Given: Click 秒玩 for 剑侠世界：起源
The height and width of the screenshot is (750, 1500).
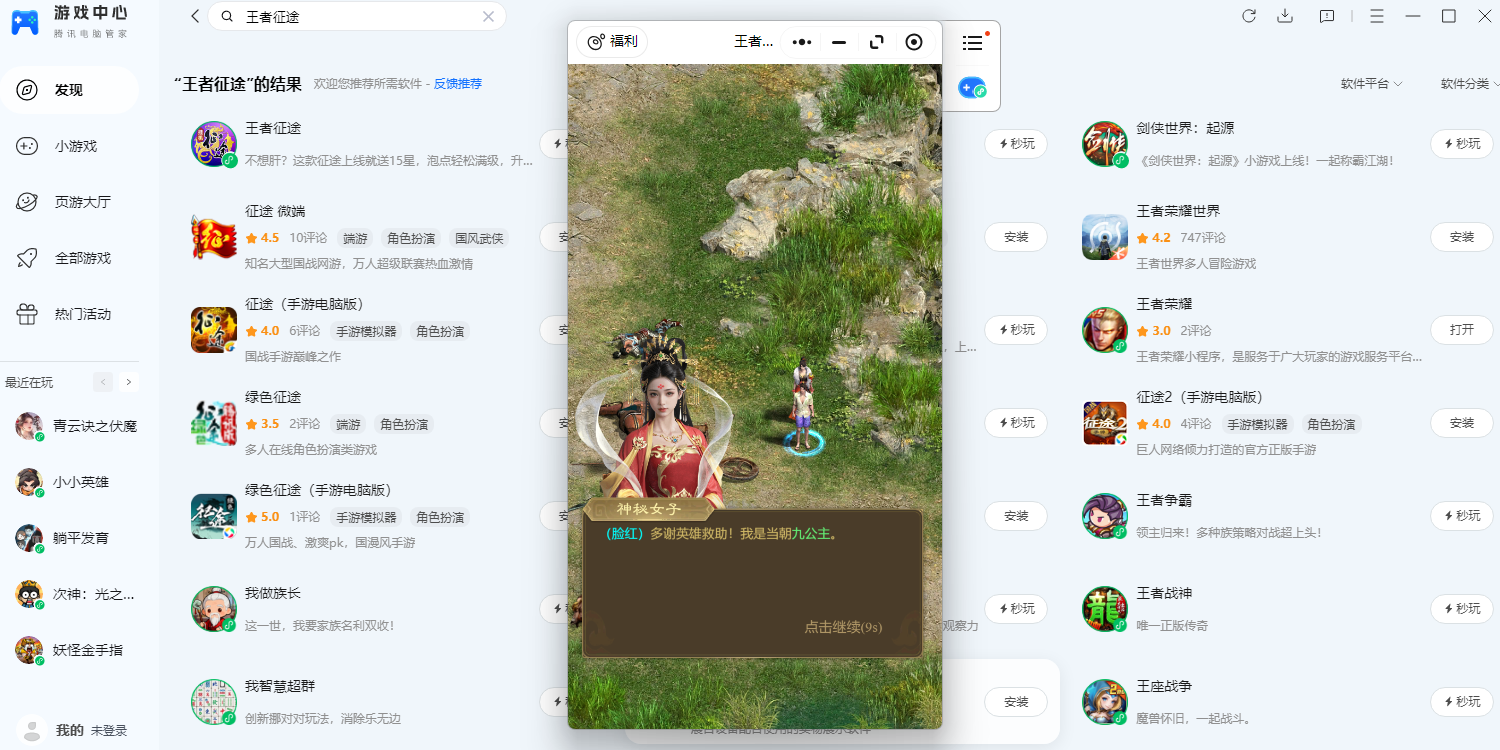Looking at the screenshot, I should pos(1461,144).
